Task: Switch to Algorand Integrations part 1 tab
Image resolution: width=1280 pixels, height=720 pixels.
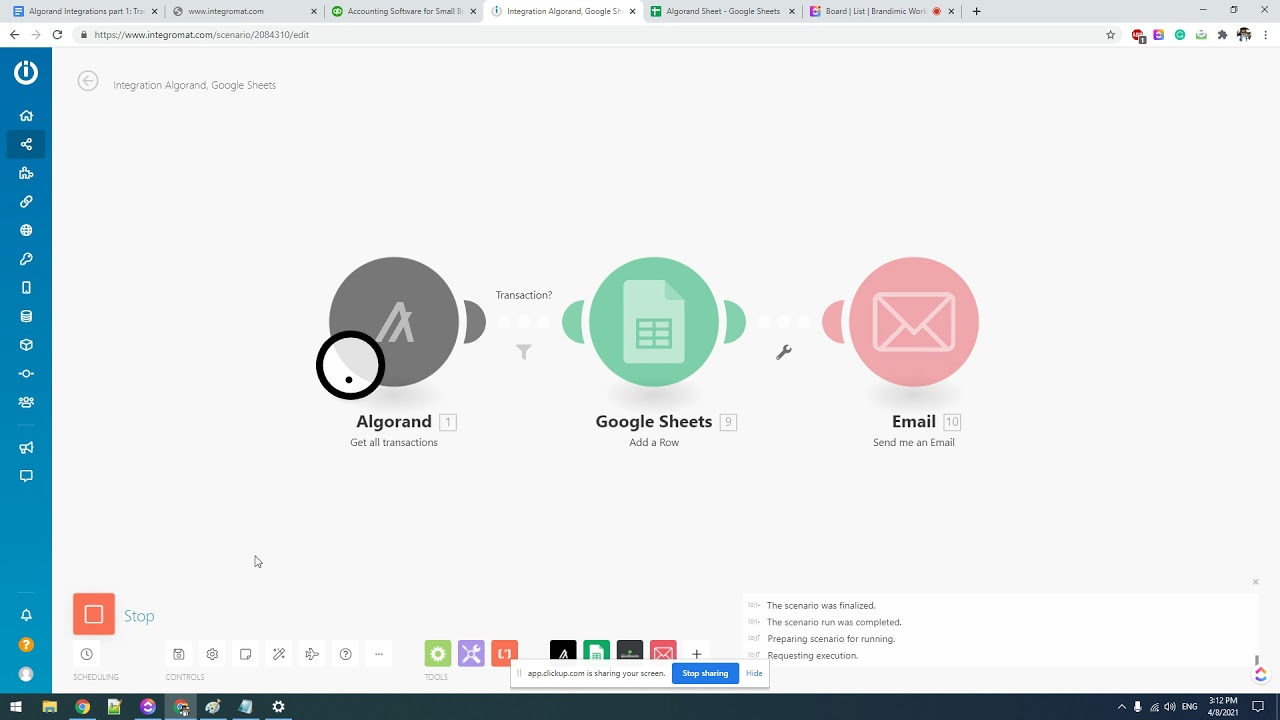Action: coord(84,11)
